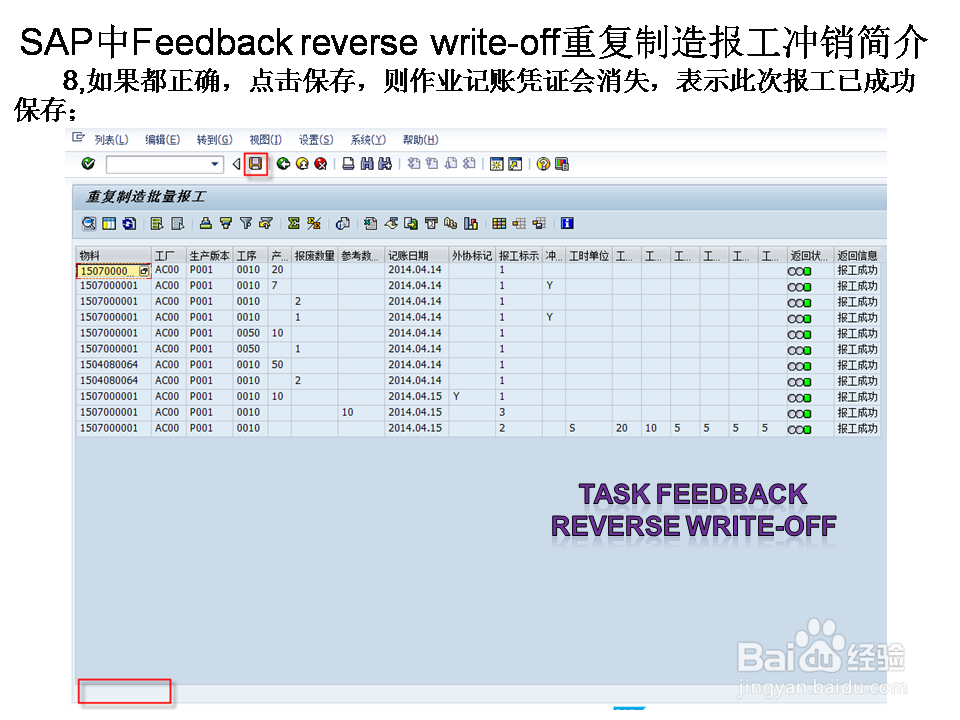Click the Graphic bar-chart icon
The image size is (960, 720).
coord(471,223)
